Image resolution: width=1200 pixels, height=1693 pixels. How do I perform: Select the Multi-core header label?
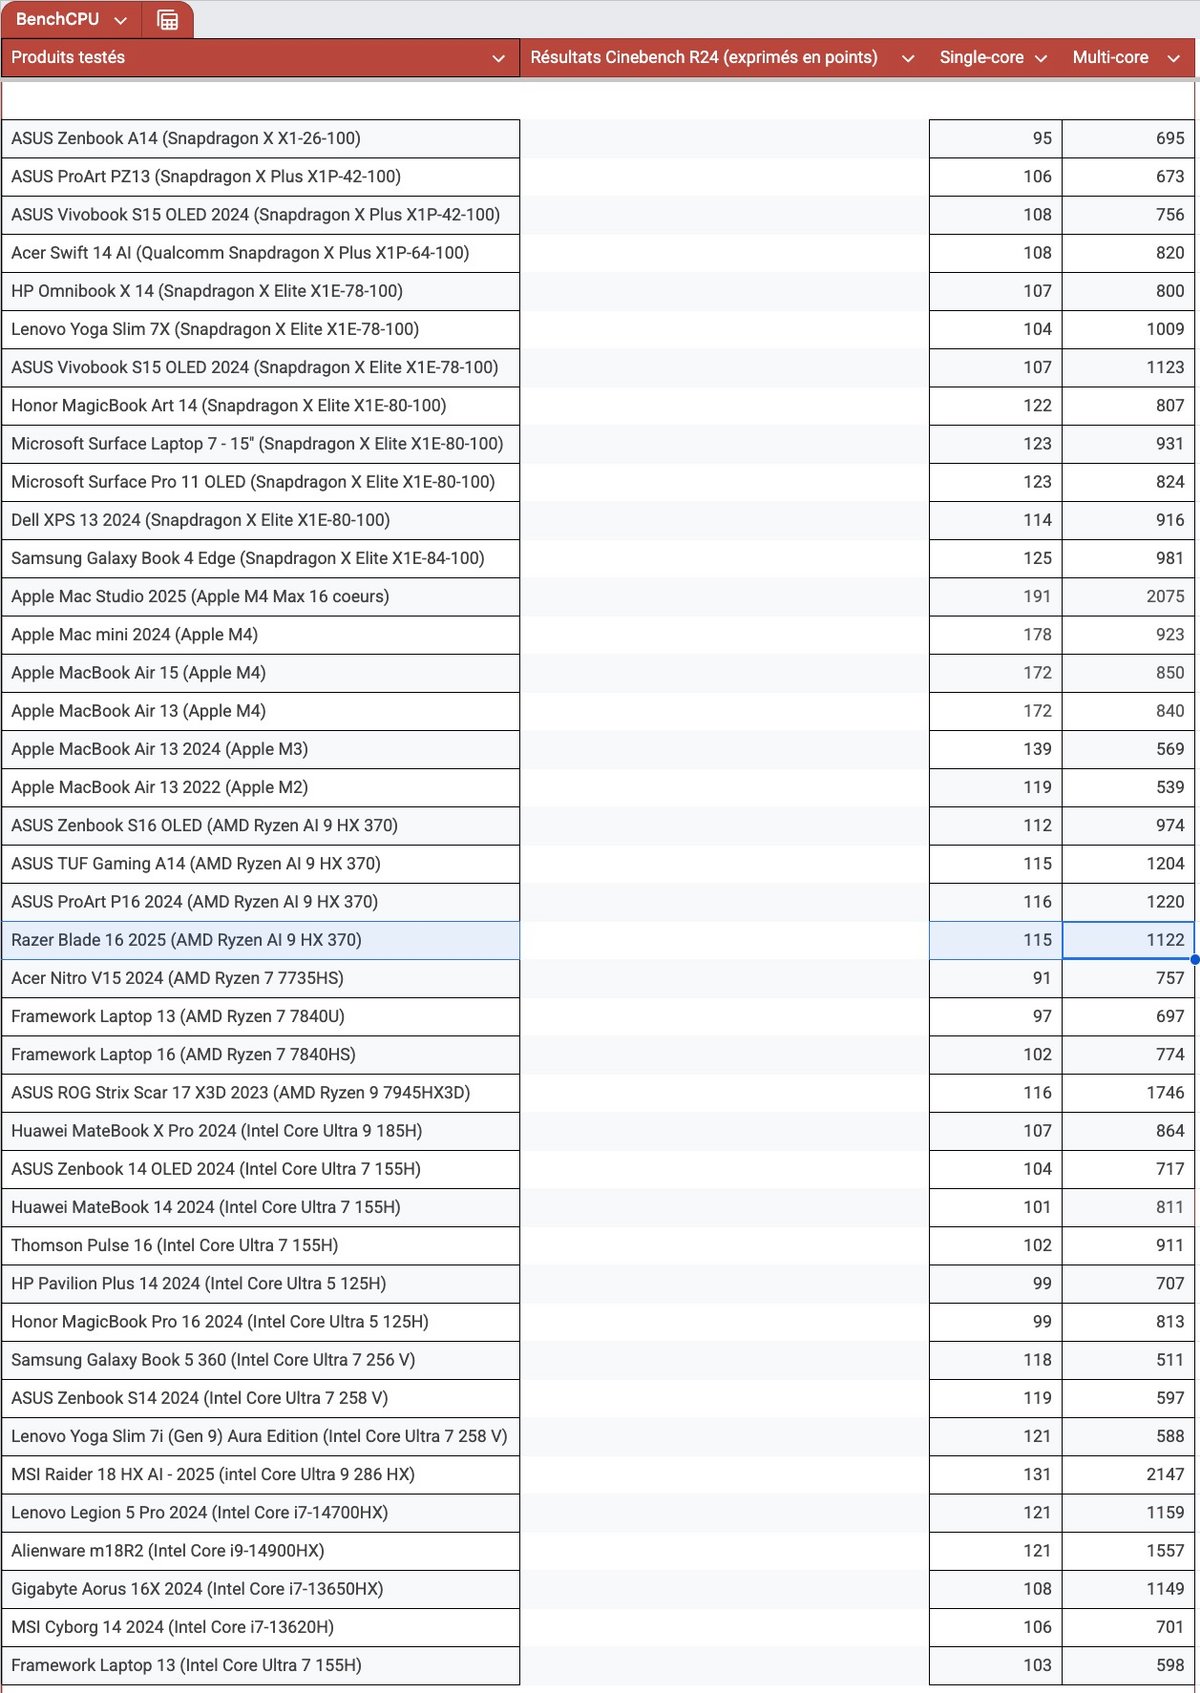tap(1110, 58)
